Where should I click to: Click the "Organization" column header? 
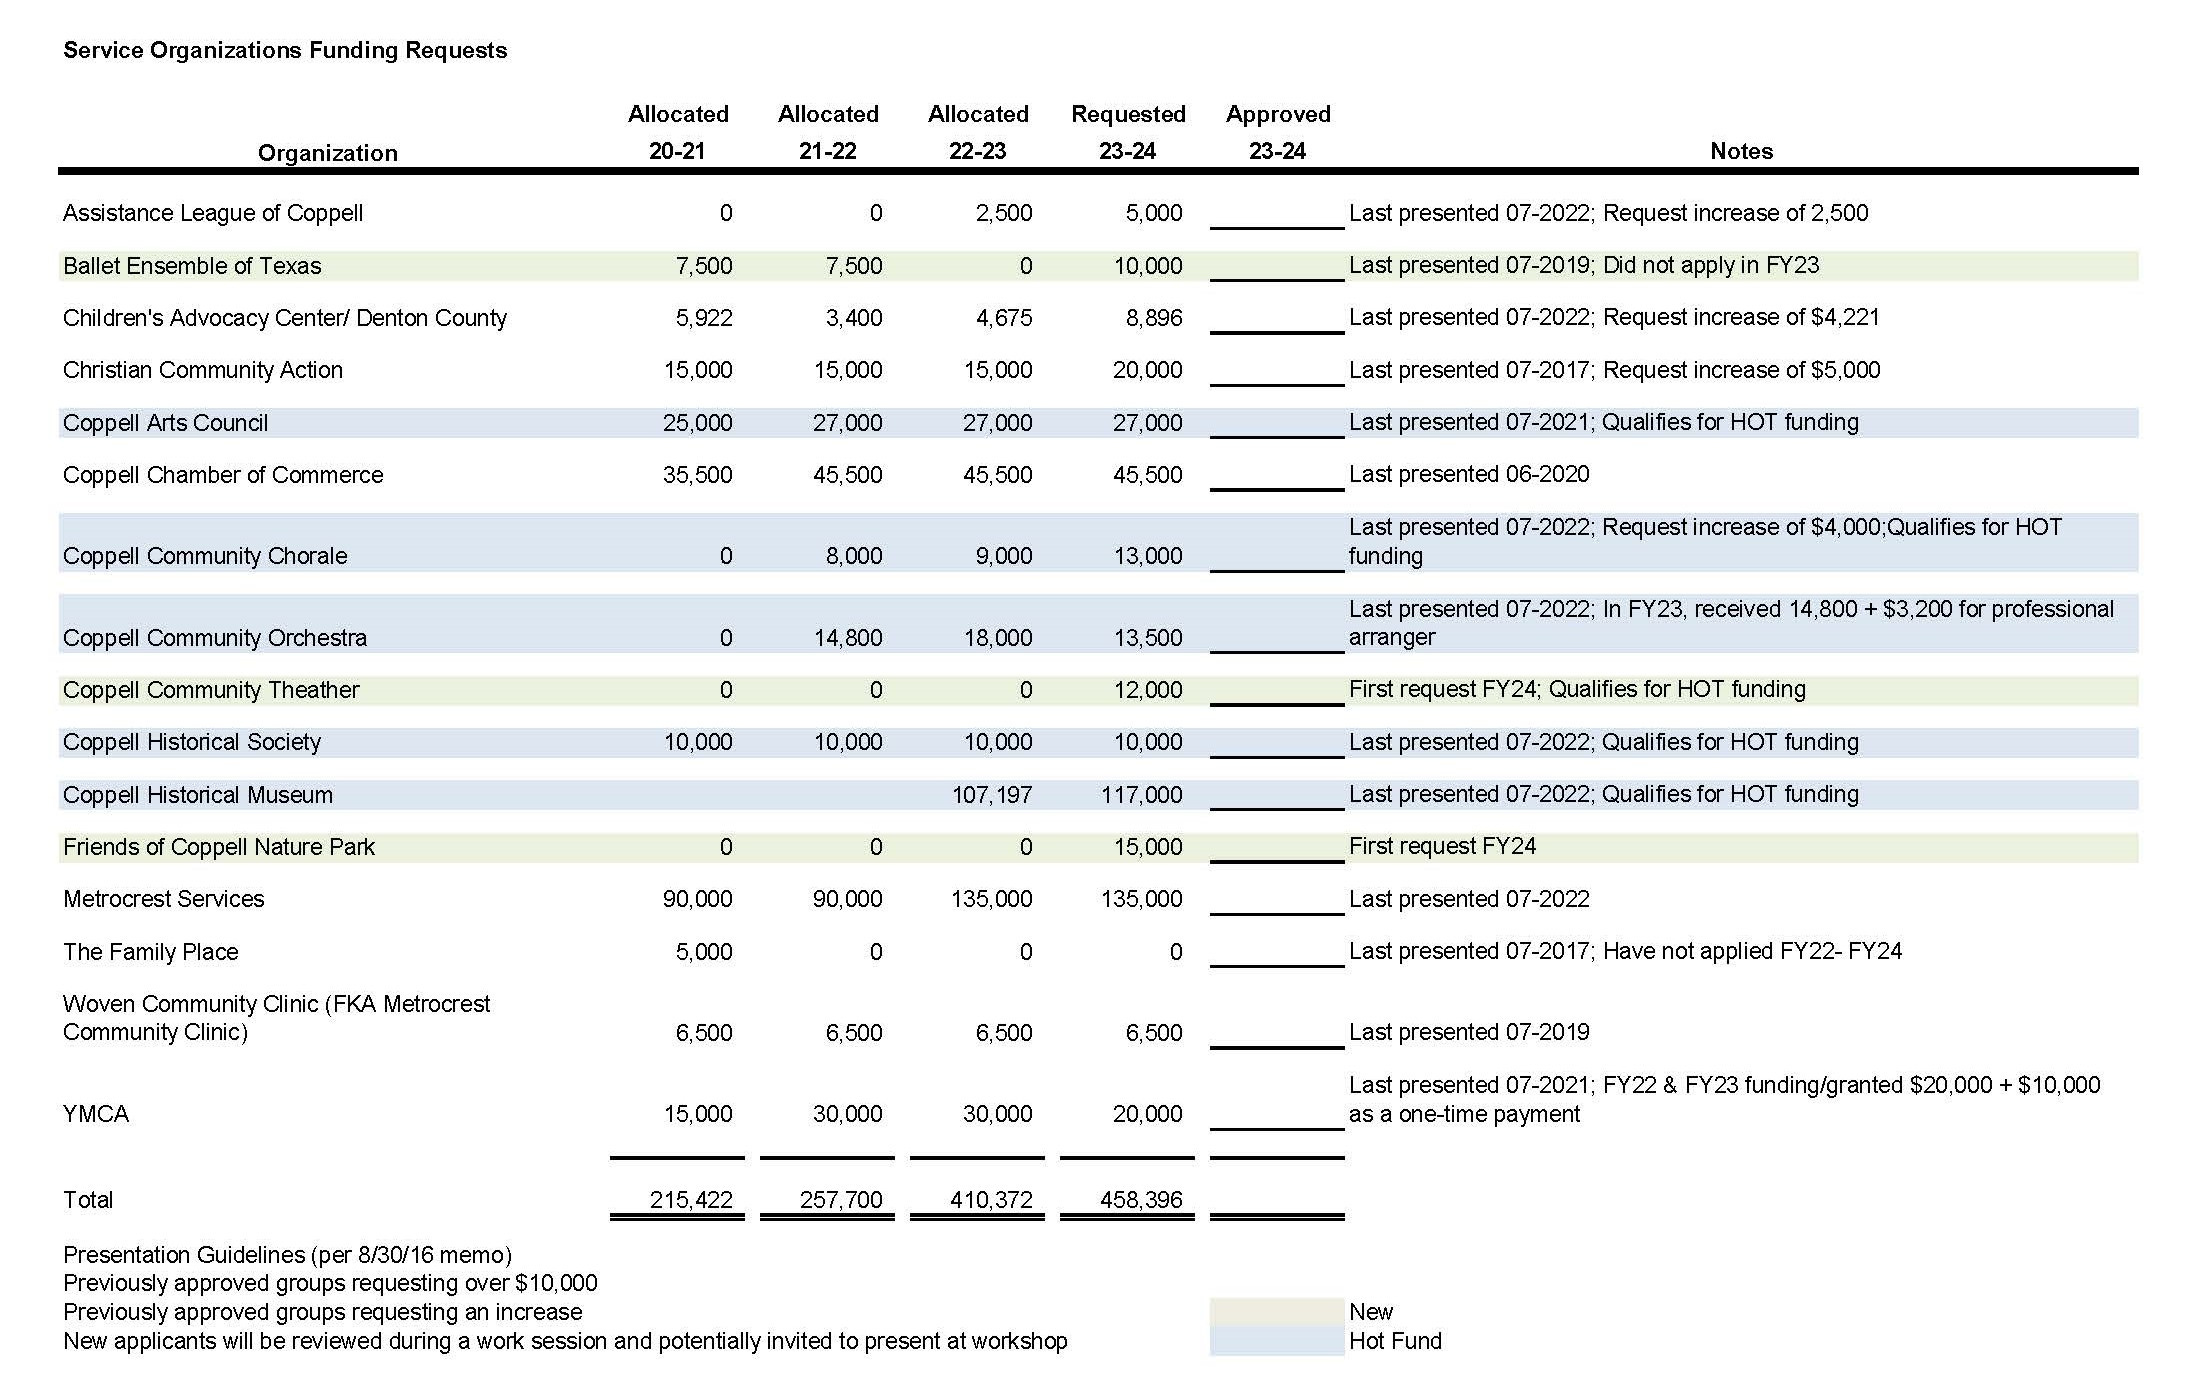click(328, 153)
